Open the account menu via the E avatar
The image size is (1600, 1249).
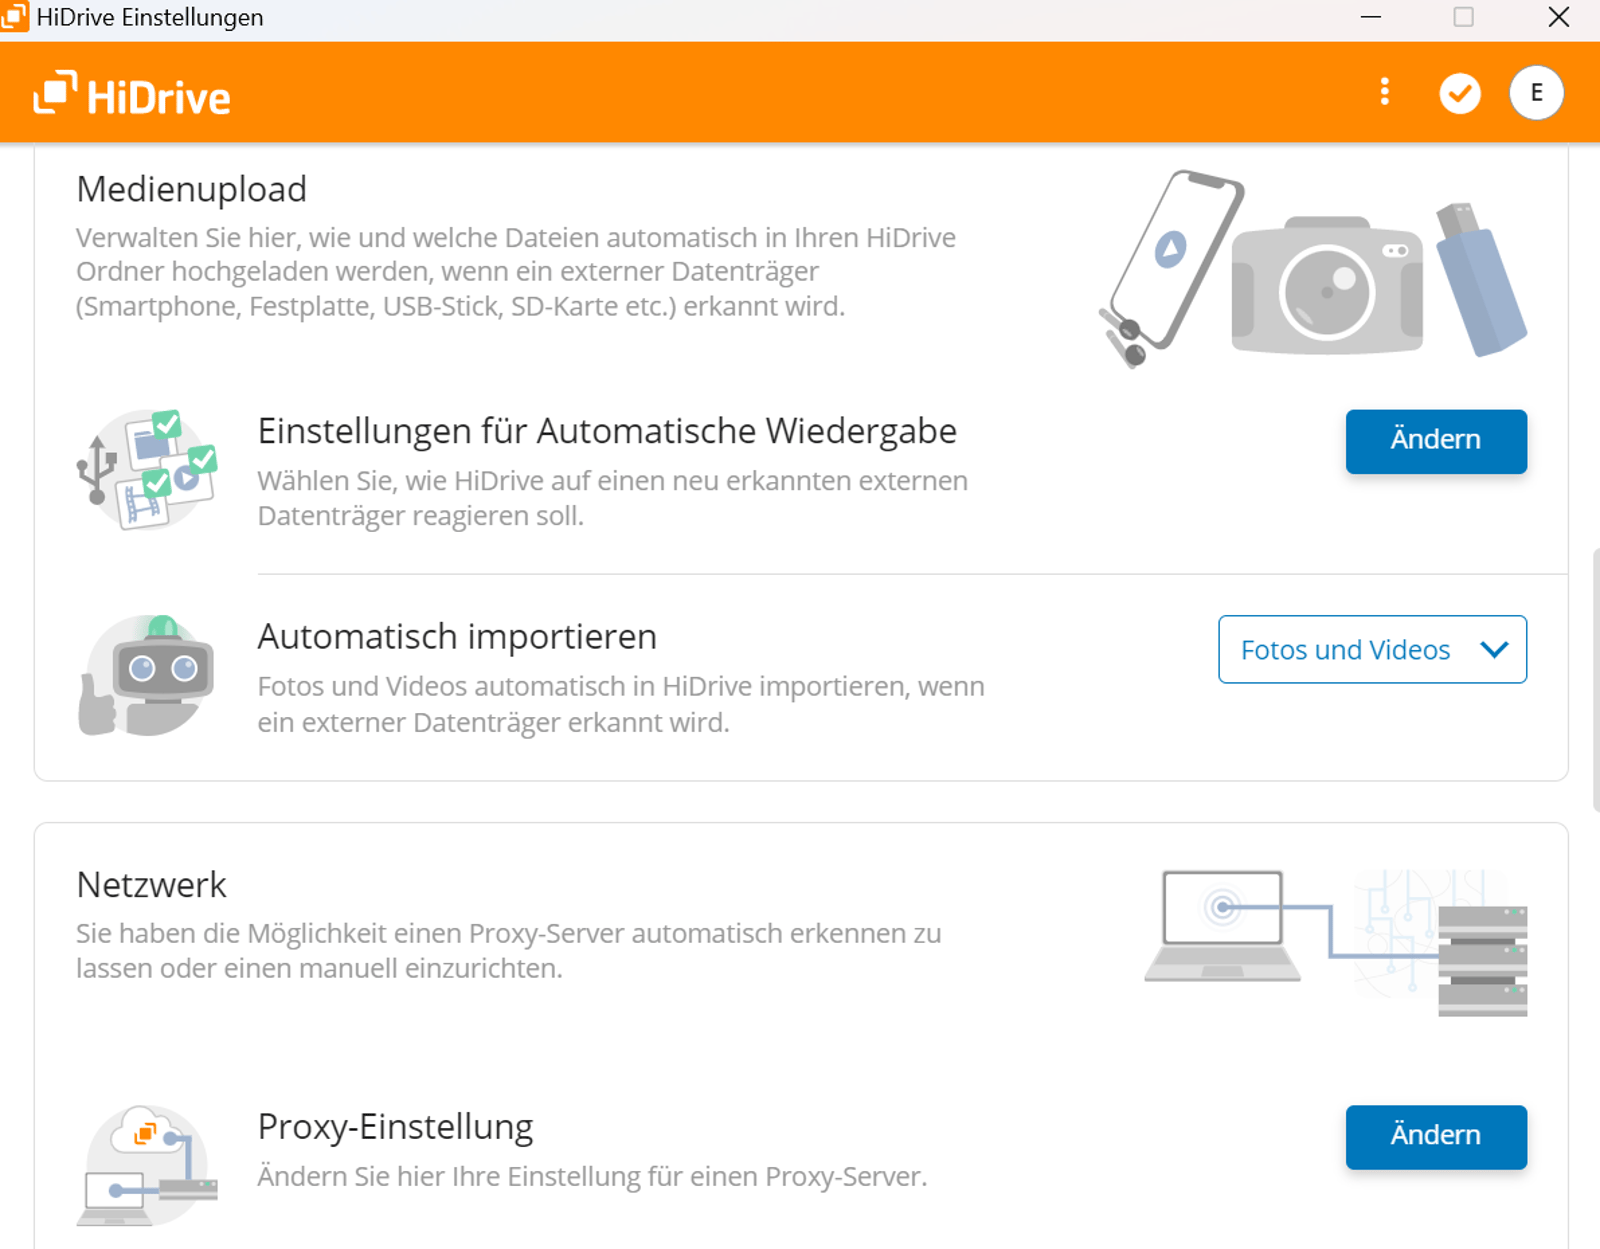pos(1536,92)
